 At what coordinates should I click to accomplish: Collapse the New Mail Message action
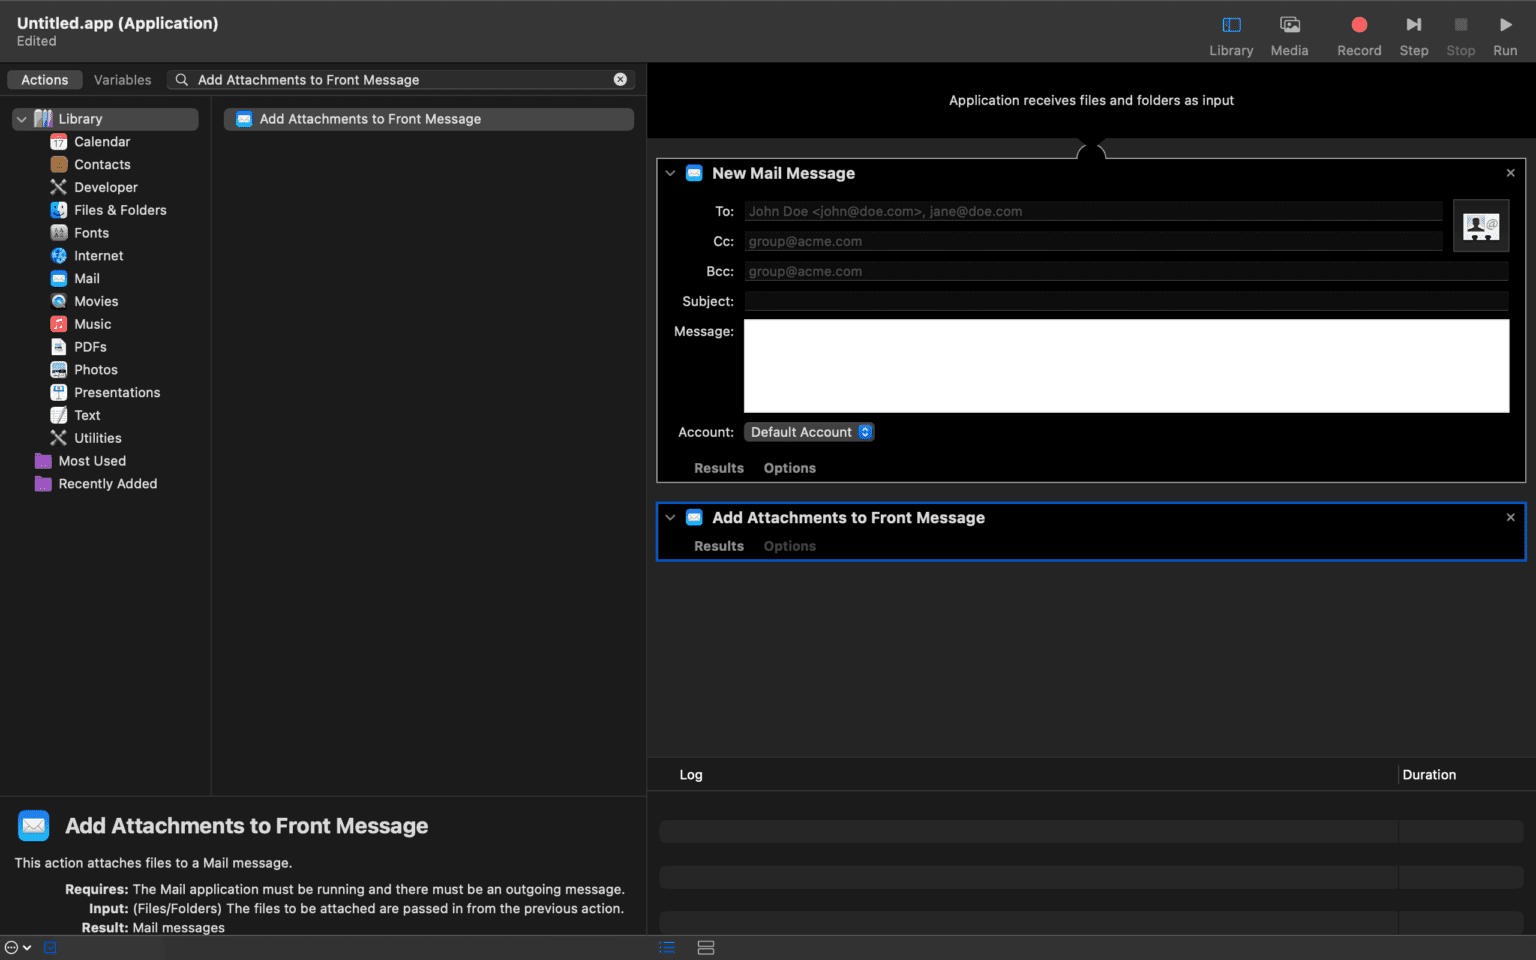pos(670,173)
